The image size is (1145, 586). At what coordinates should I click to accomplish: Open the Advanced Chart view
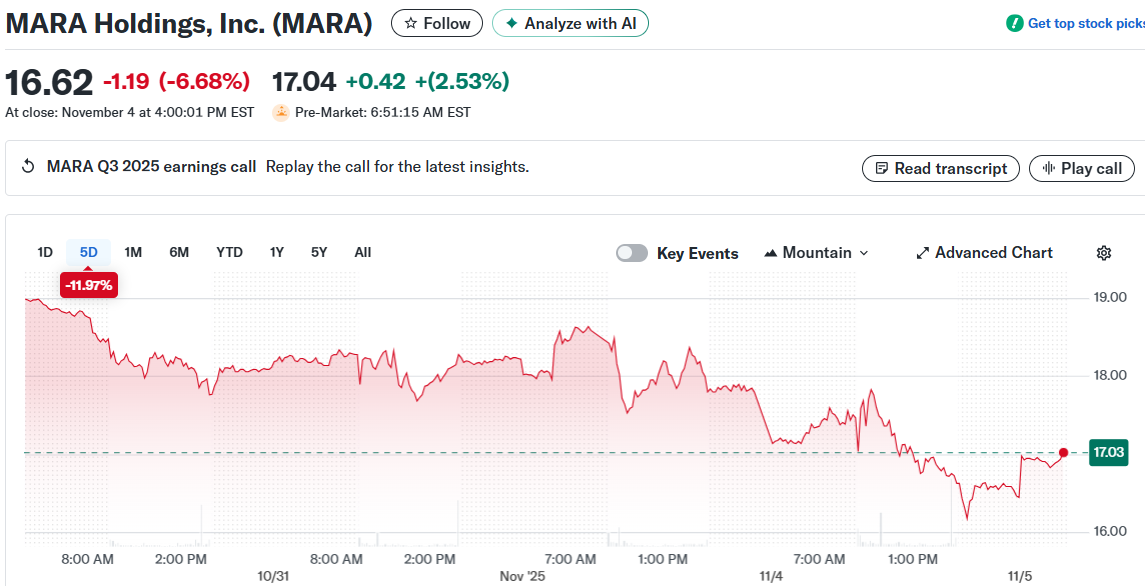point(984,253)
